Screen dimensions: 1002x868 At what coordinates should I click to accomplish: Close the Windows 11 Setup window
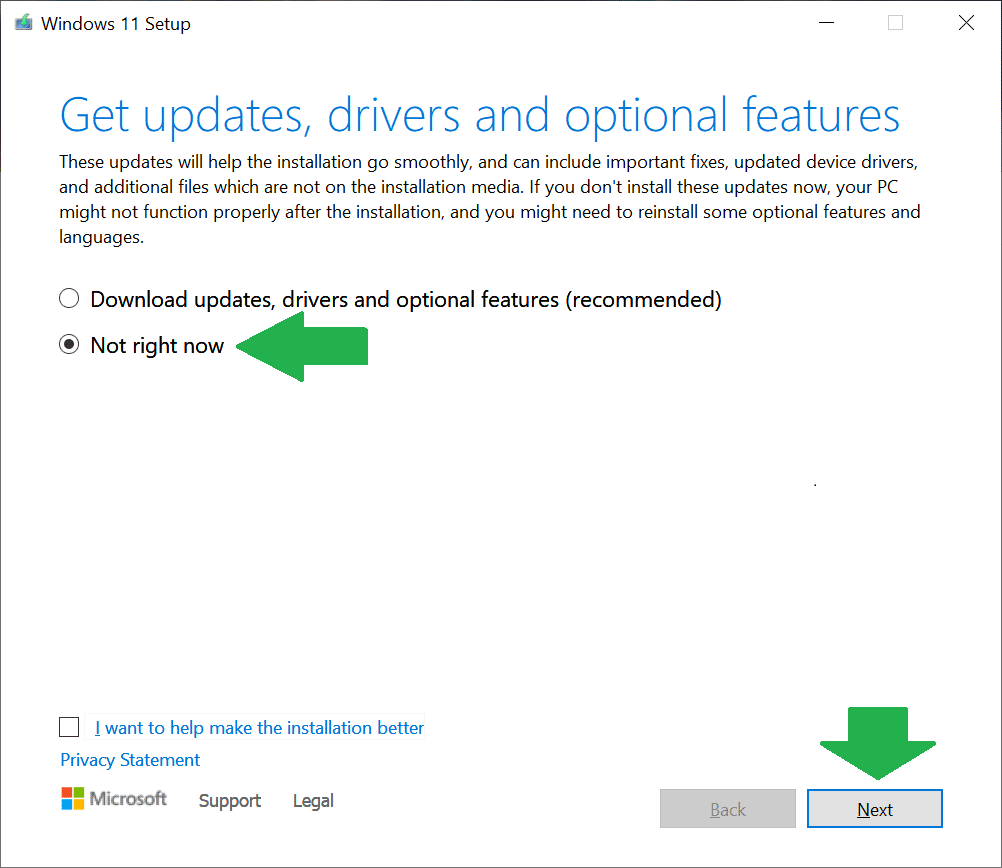click(x=966, y=23)
